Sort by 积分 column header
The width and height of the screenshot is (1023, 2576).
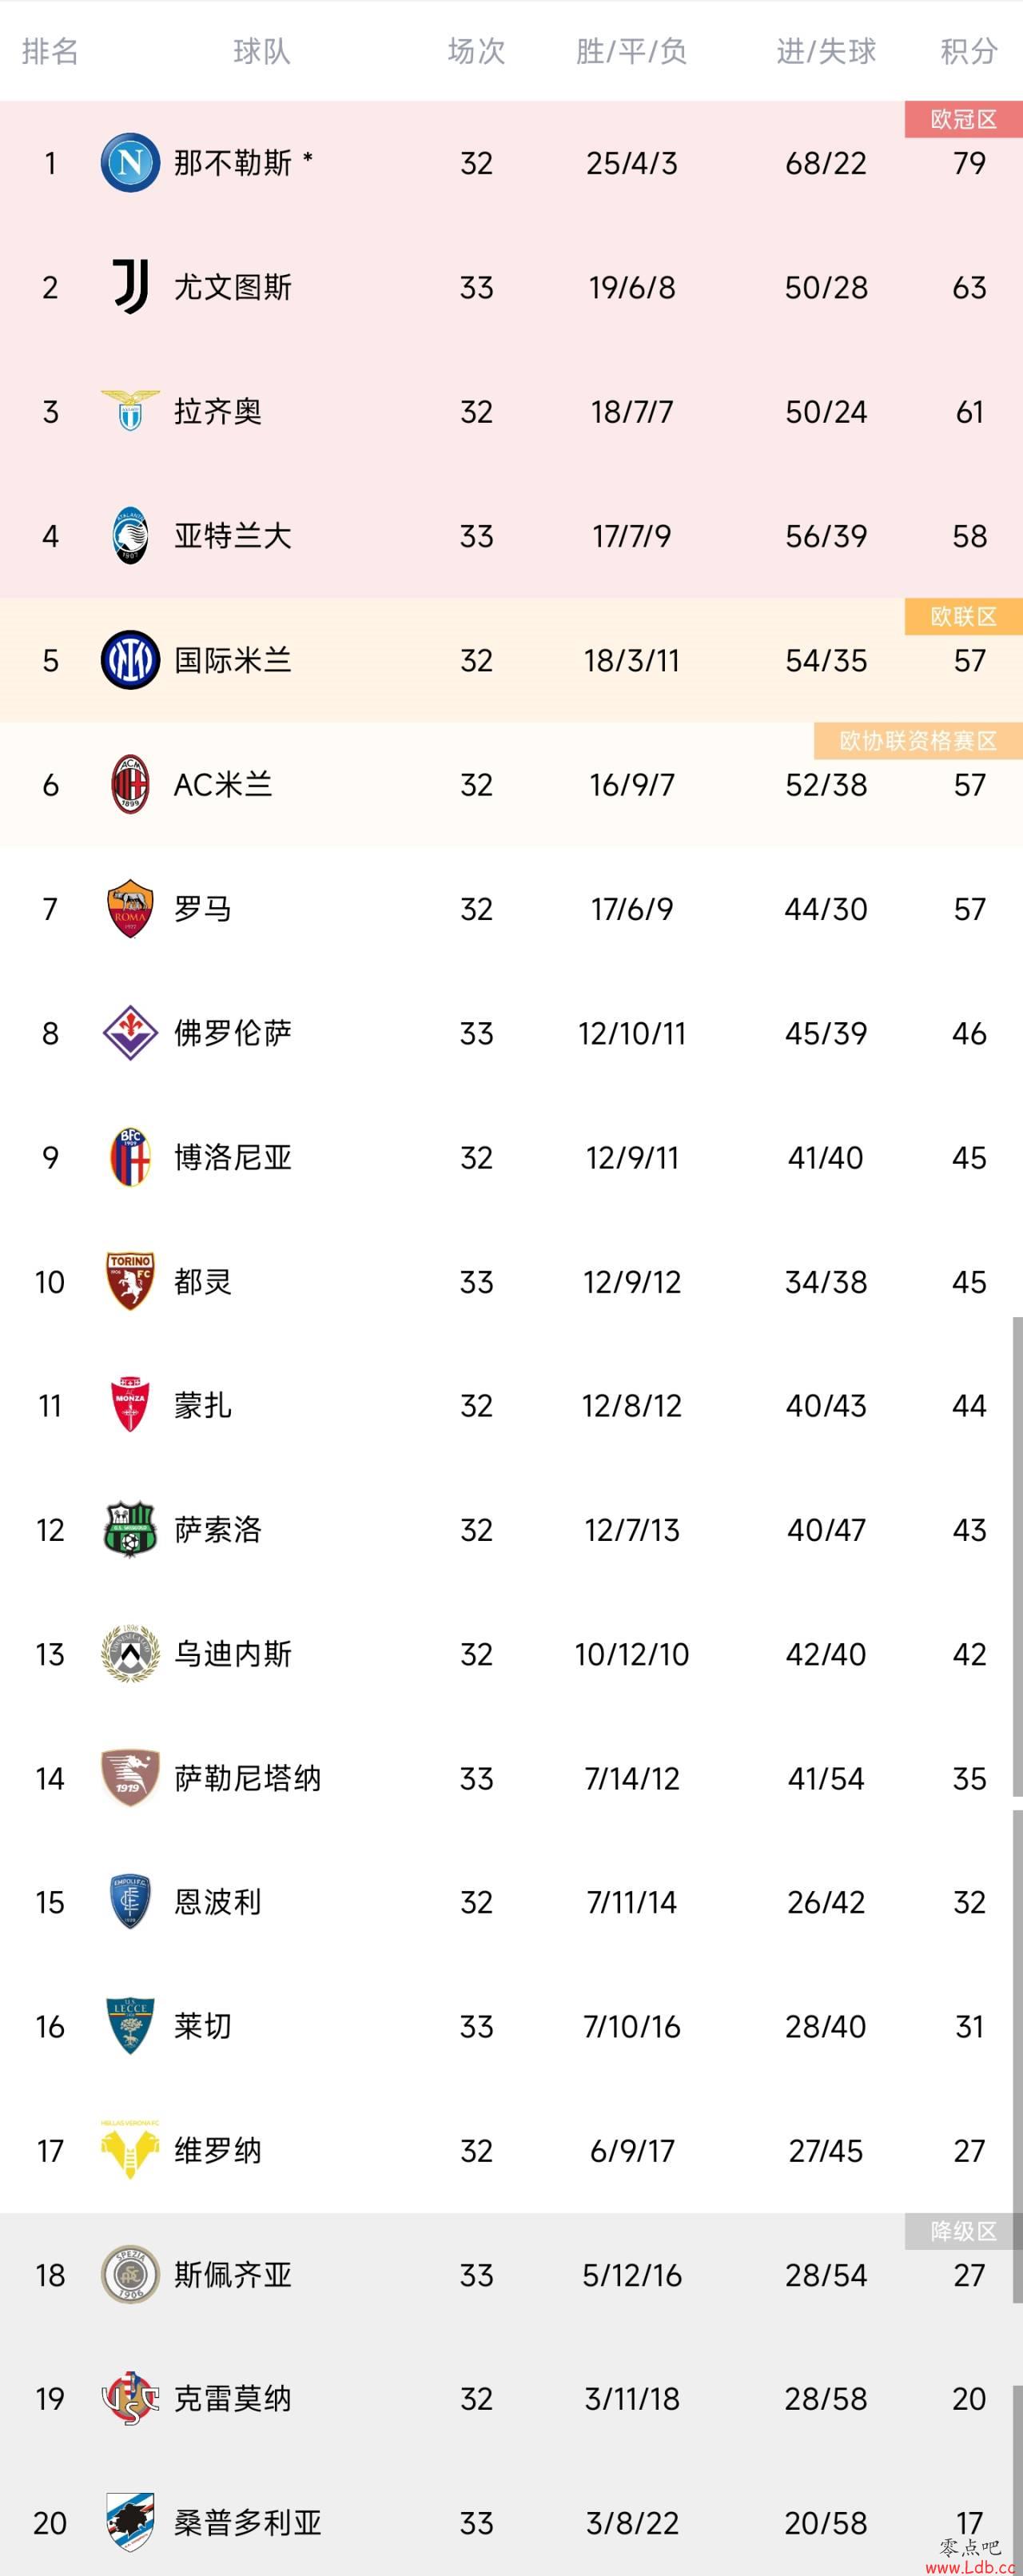click(969, 51)
